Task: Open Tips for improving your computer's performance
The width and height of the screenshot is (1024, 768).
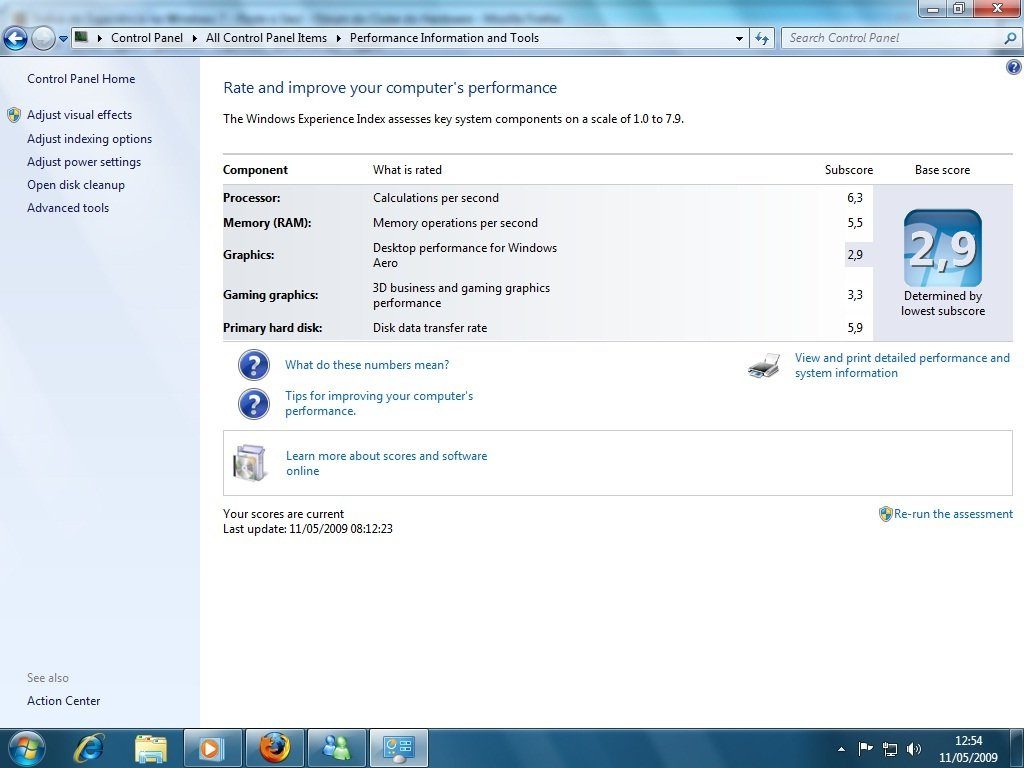Action: [x=379, y=404]
